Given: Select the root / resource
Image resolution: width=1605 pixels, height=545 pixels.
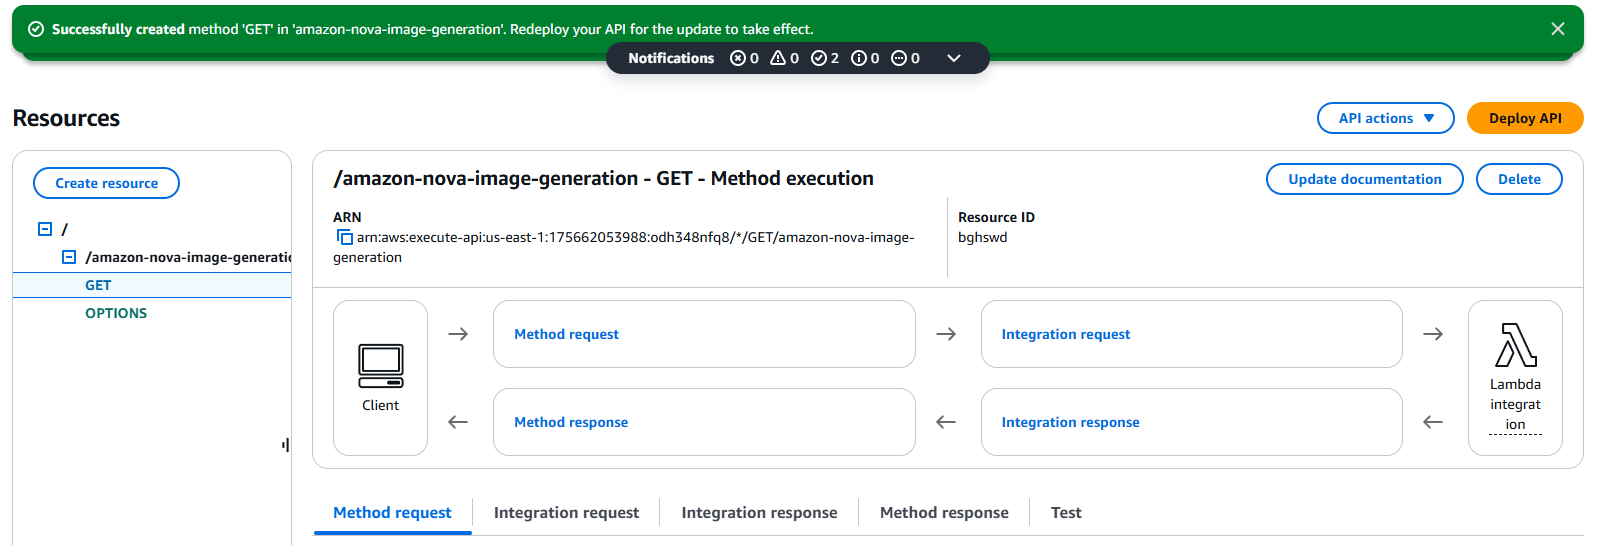Looking at the screenshot, I should pyautogui.click(x=65, y=229).
